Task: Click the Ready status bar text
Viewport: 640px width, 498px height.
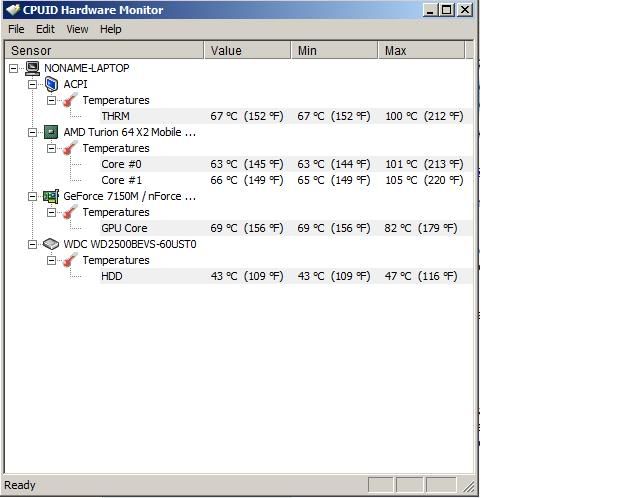Action: [x=20, y=485]
